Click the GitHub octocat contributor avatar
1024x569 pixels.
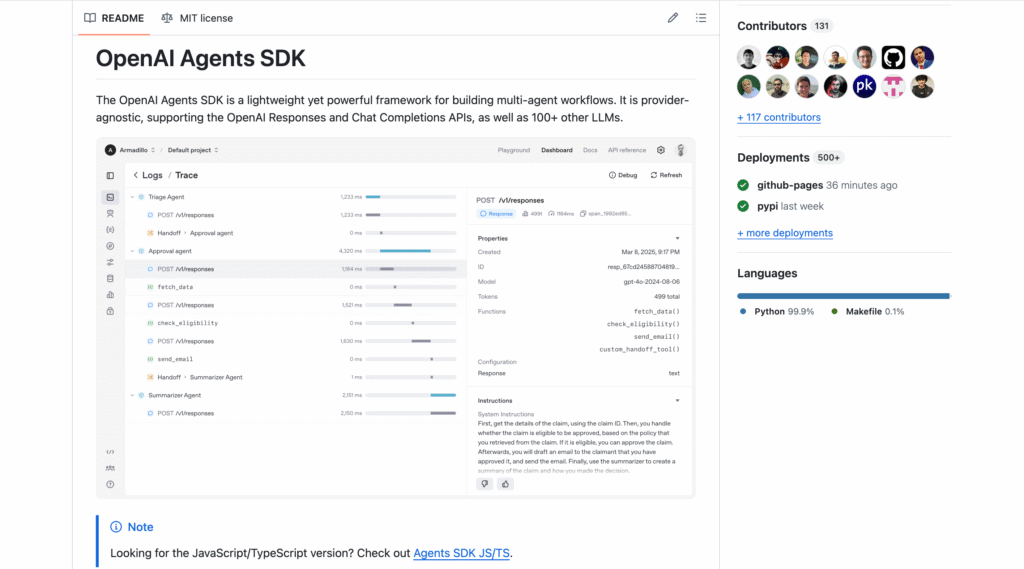point(893,57)
